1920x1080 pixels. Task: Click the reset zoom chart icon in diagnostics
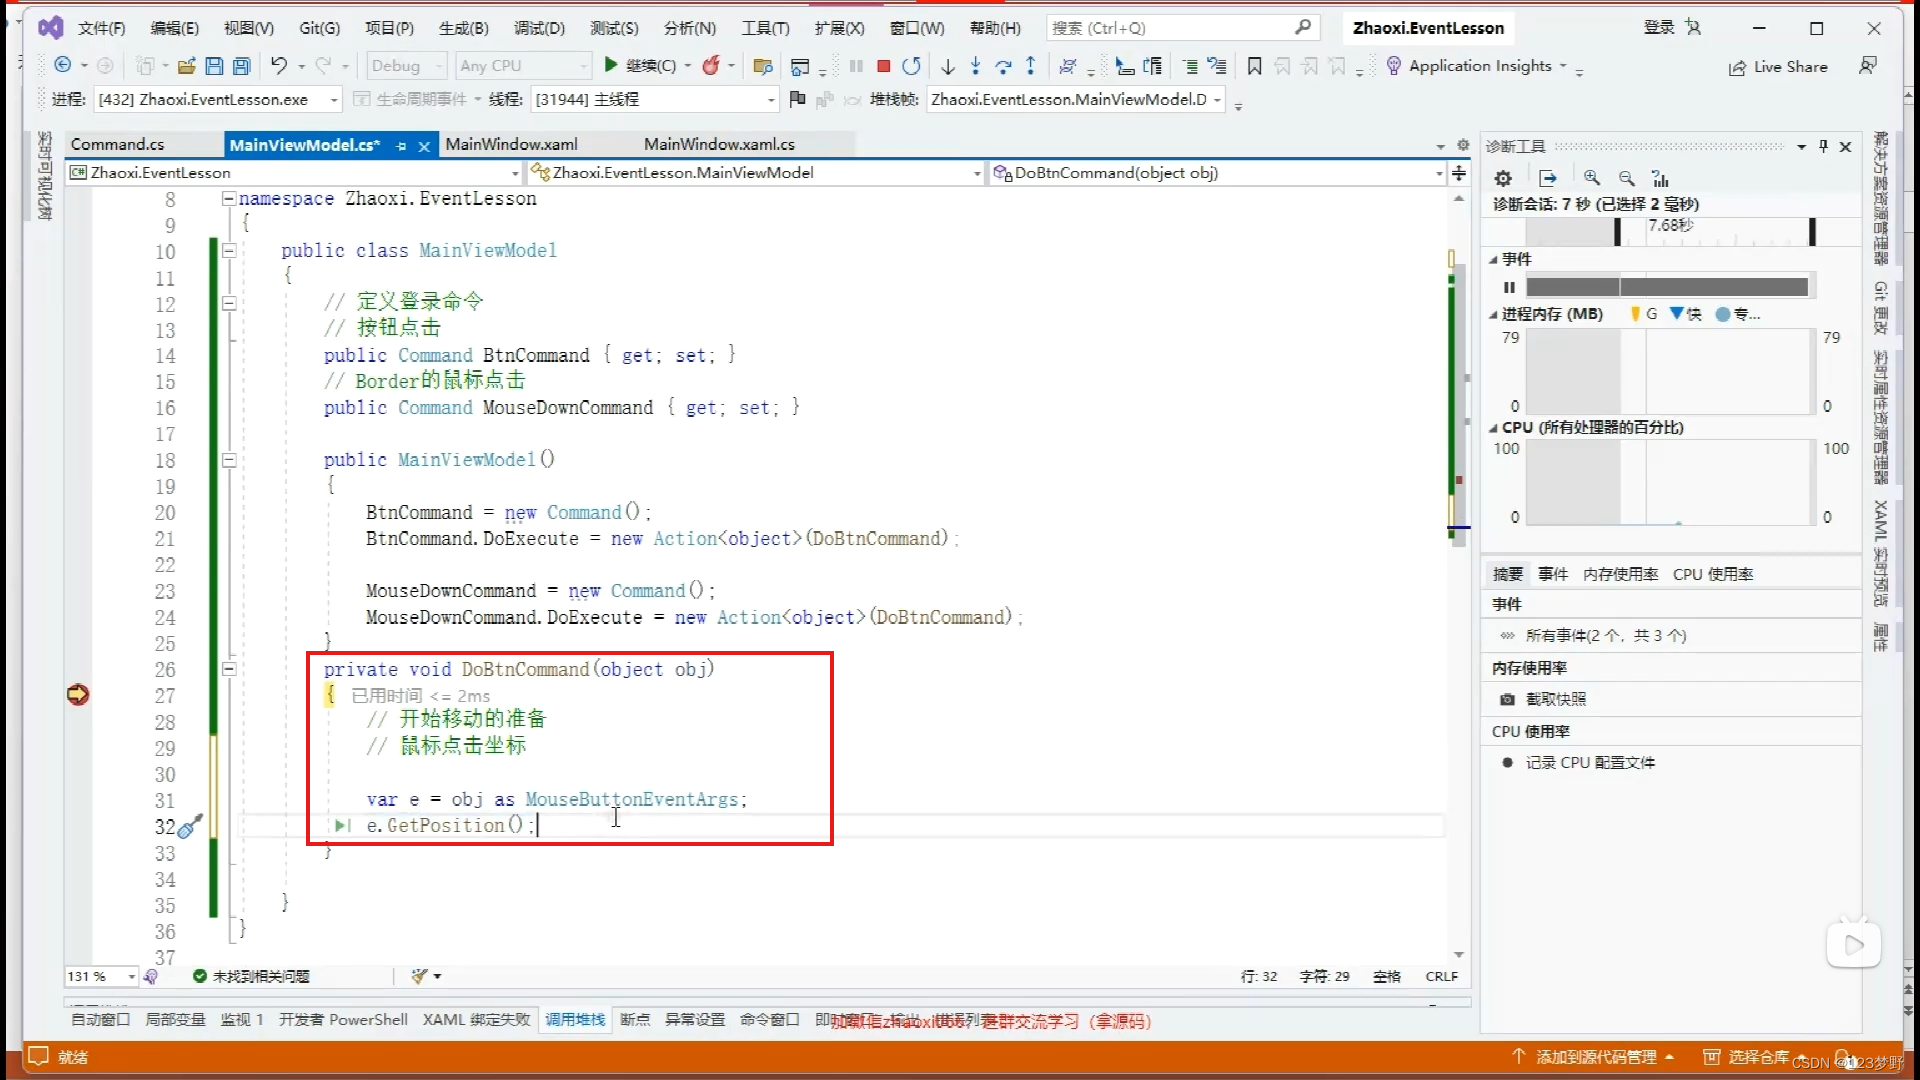click(1661, 178)
